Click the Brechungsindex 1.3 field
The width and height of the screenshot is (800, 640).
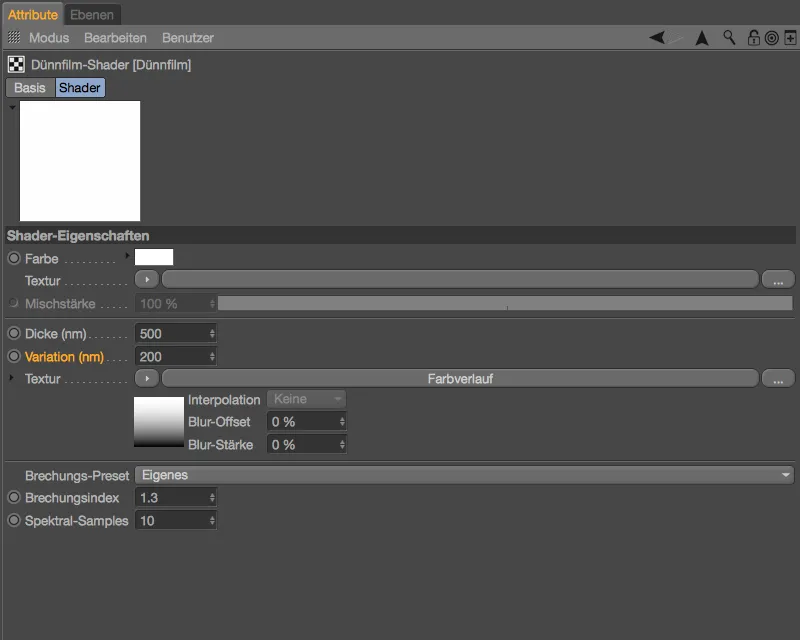(176, 498)
